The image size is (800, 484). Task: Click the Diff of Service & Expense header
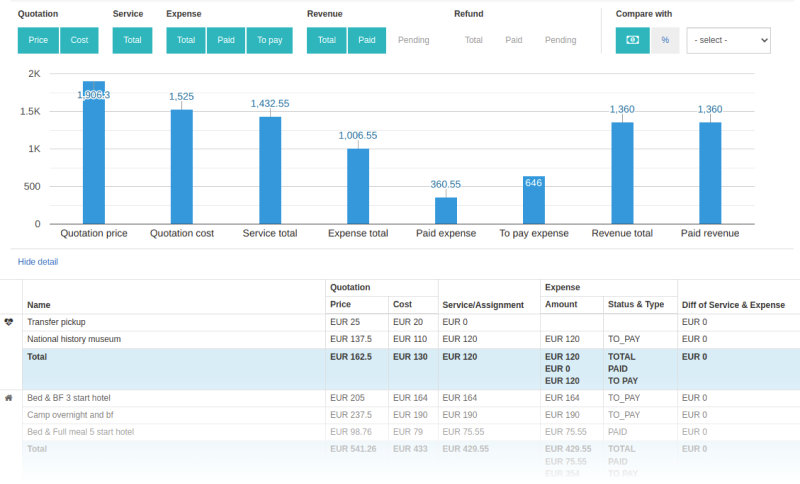click(733, 305)
